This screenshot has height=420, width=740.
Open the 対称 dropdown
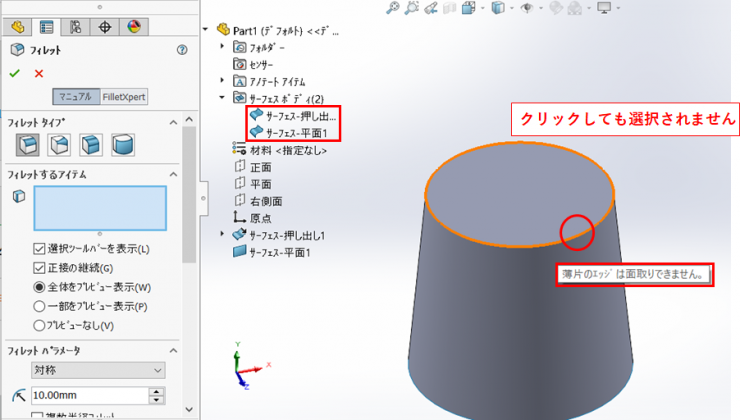[x=98, y=370]
